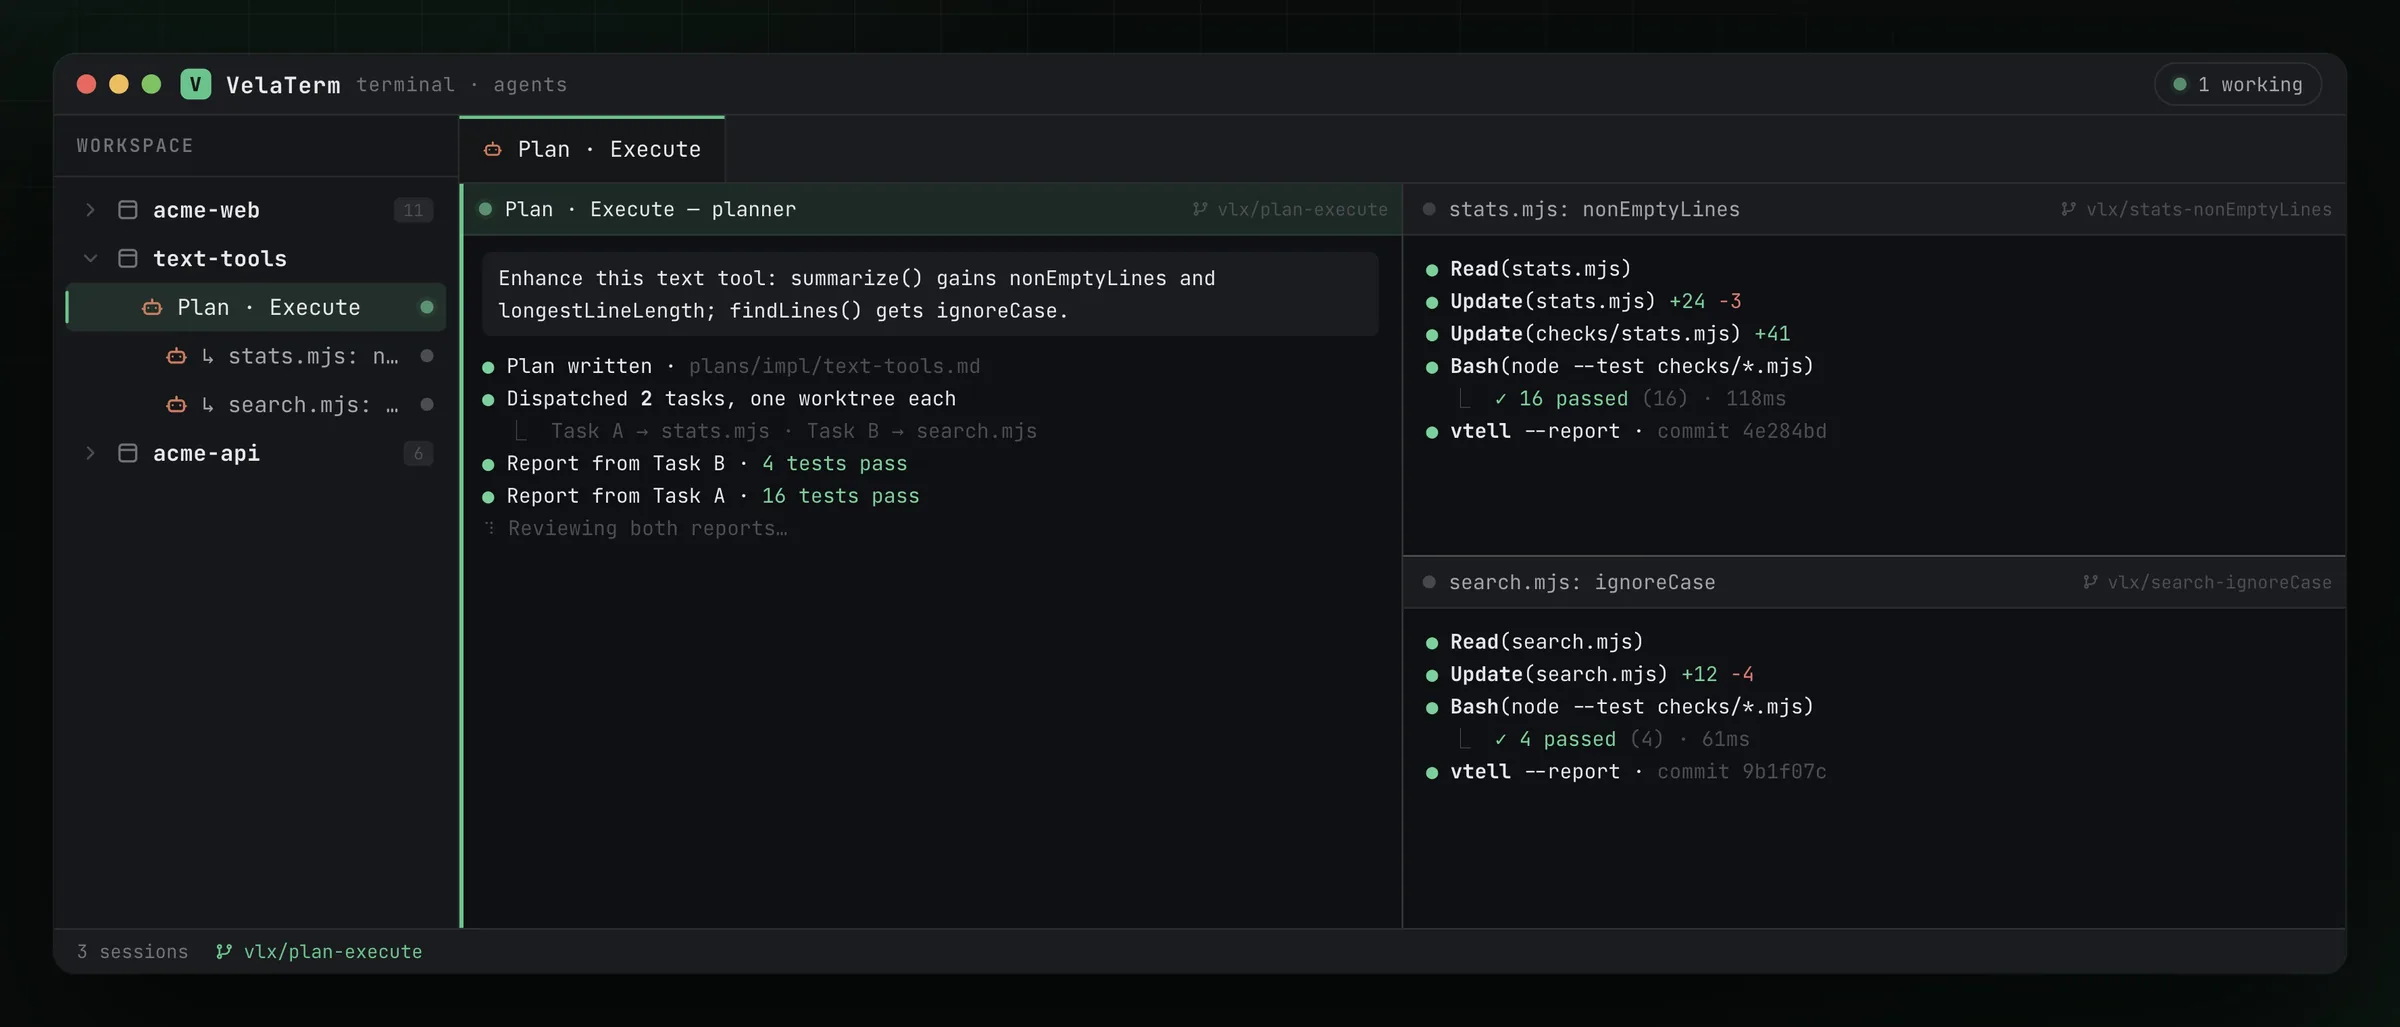Click the vlx/plan-execute label in planner header
Viewport: 2400px width, 1027px height.
(1302, 209)
